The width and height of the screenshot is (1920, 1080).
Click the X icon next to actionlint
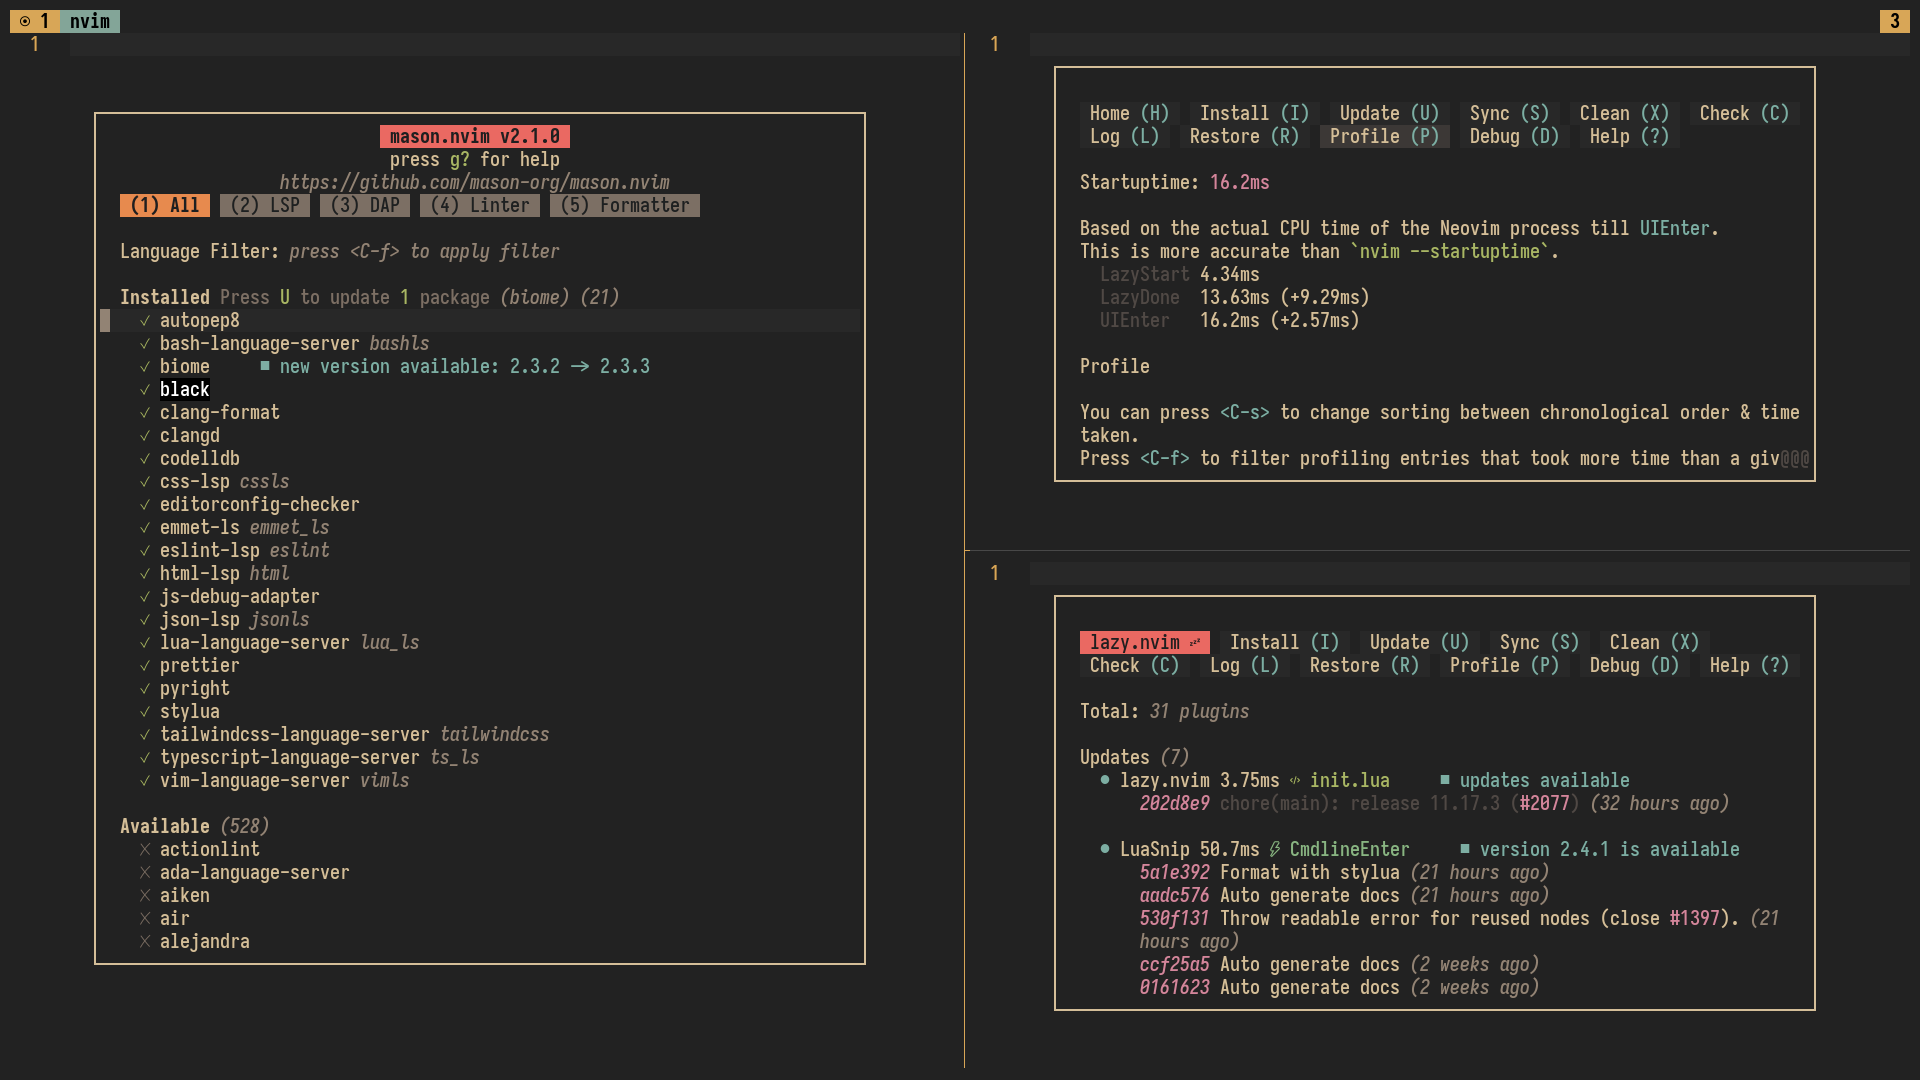tap(145, 850)
